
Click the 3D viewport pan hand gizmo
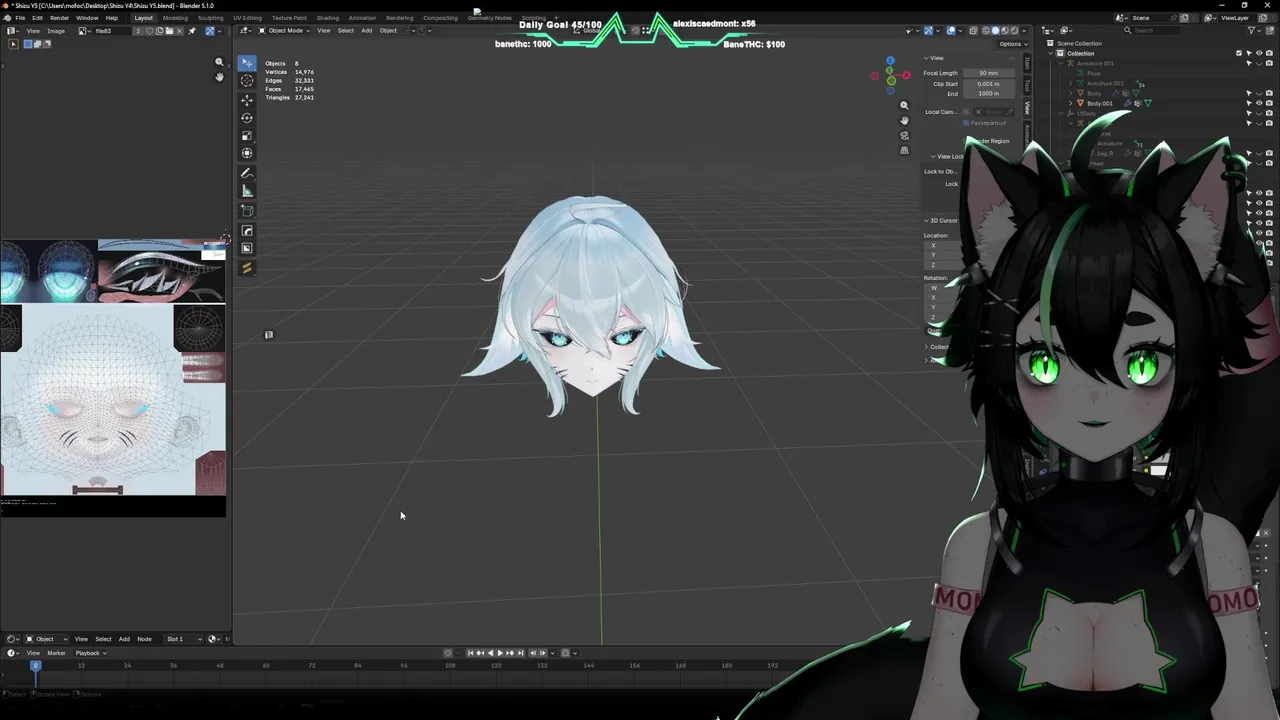pos(904,120)
